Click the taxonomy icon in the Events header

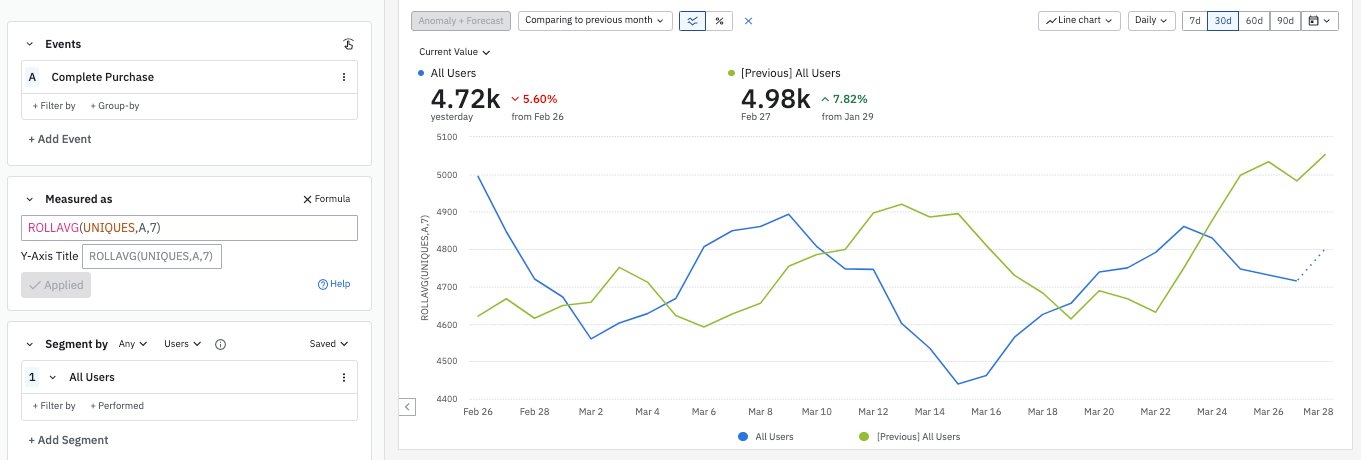coord(348,44)
